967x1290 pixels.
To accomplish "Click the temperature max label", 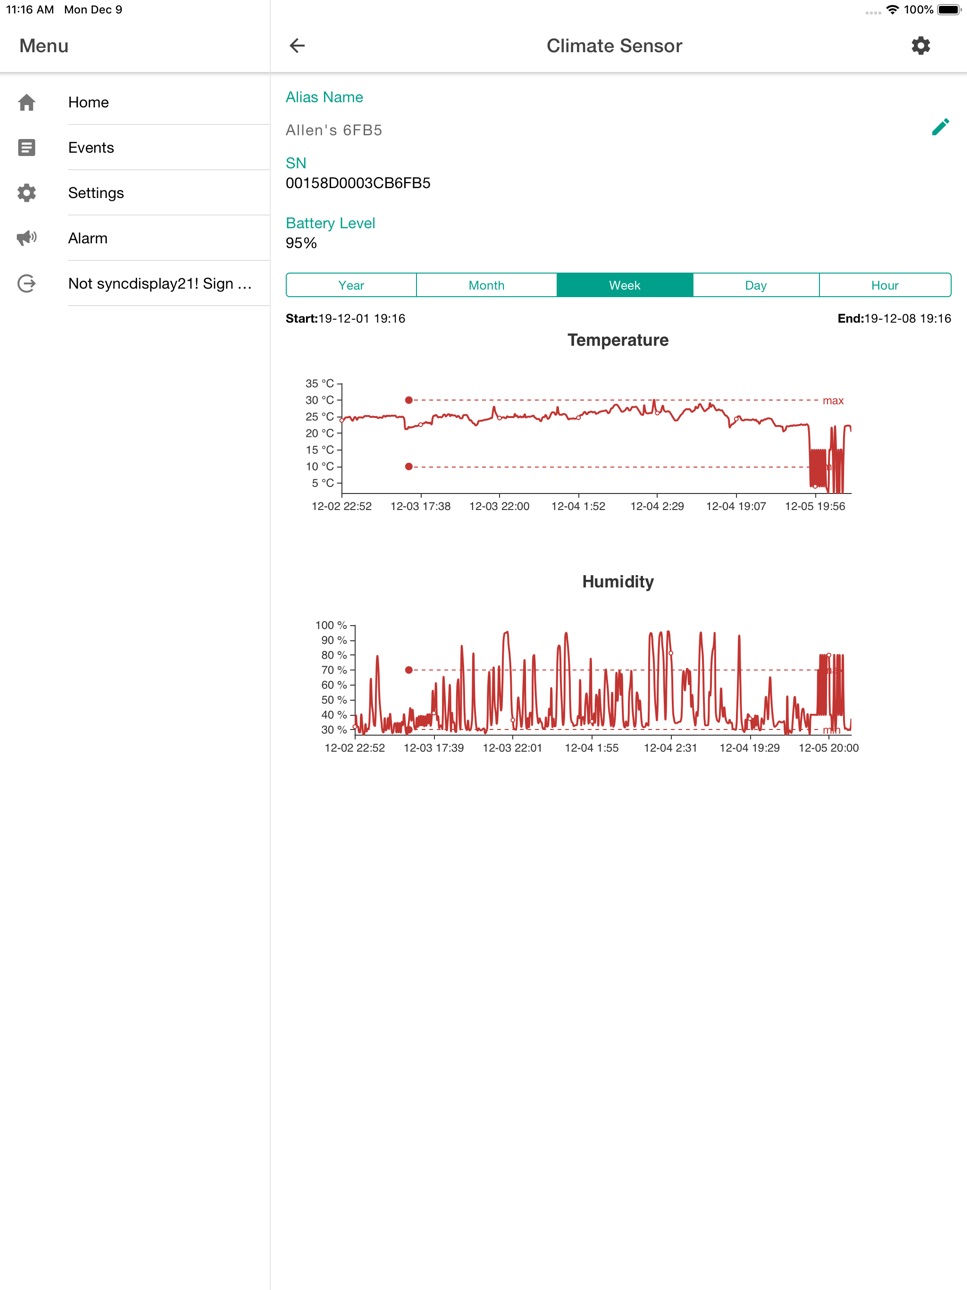I will pyautogui.click(x=833, y=401).
